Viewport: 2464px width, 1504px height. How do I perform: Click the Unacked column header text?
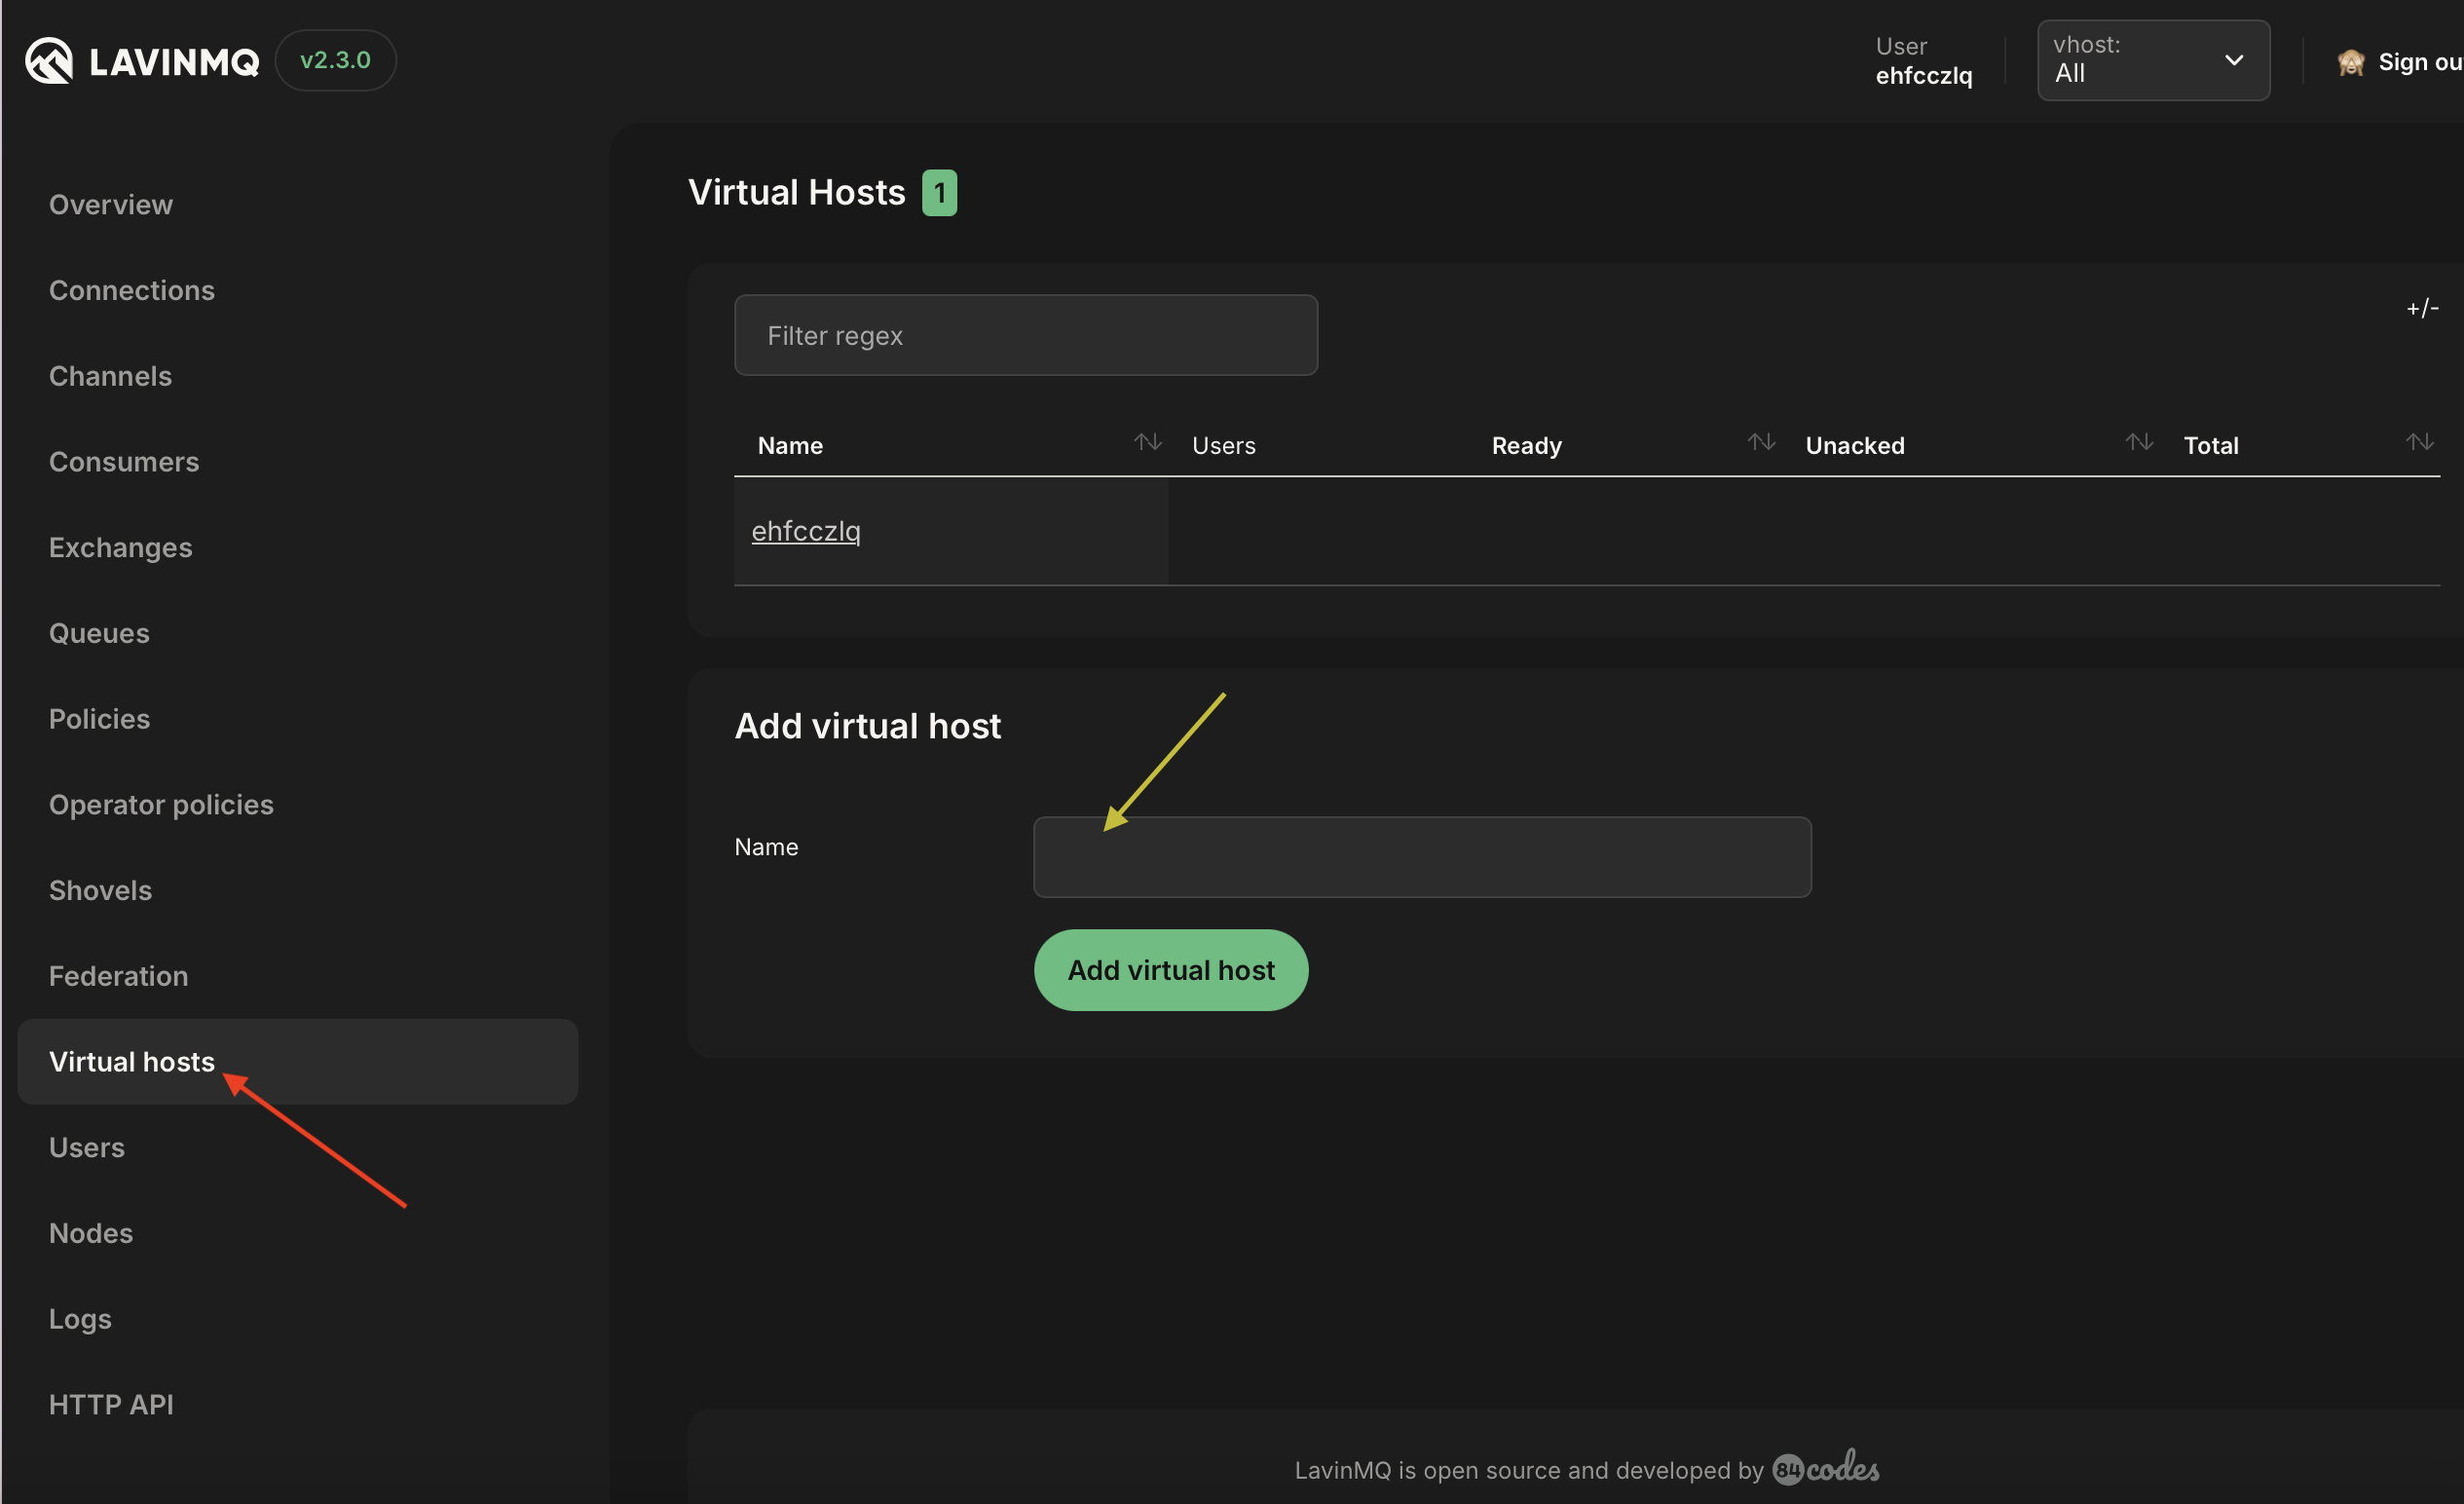click(x=1855, y=446)
